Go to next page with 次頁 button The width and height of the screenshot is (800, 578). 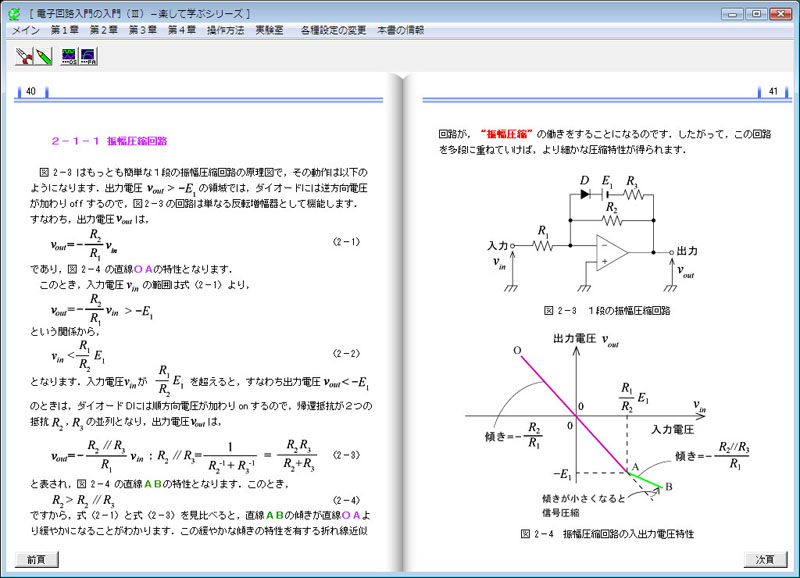[765, 559]
